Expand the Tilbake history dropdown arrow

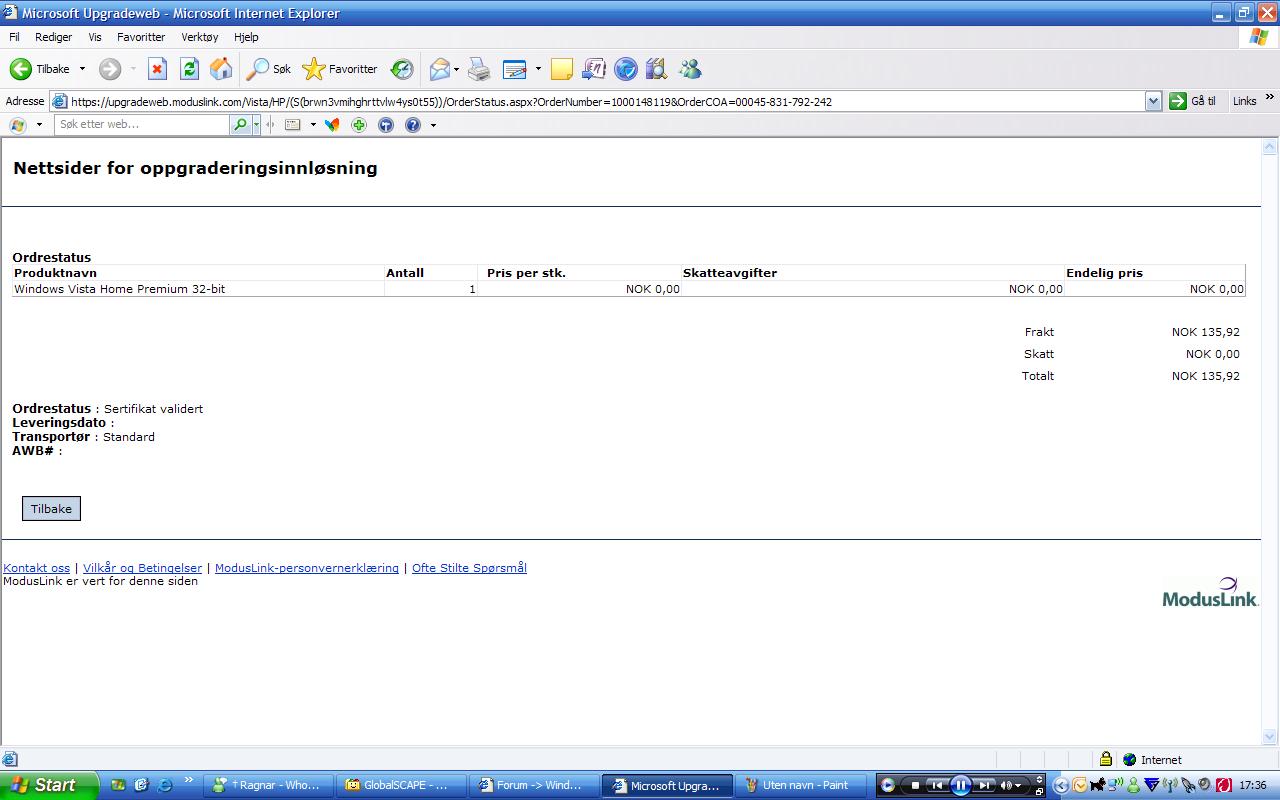82,69
